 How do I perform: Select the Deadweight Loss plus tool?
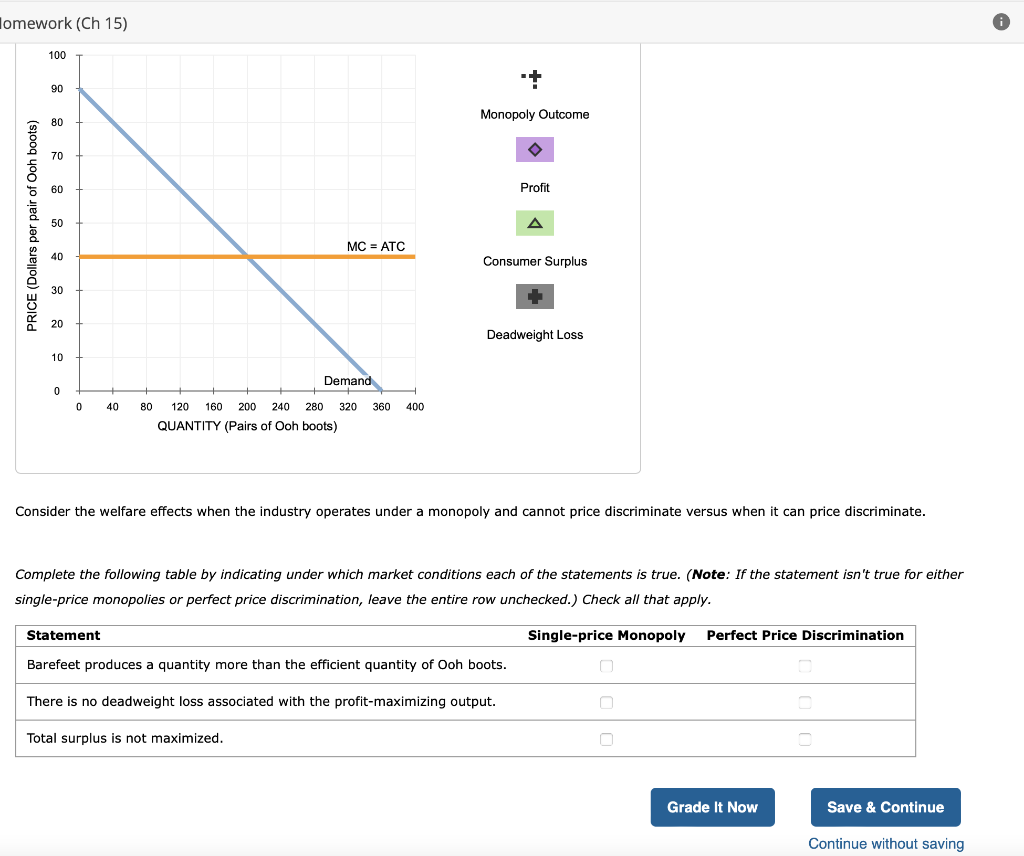click(x=535, y=296)
